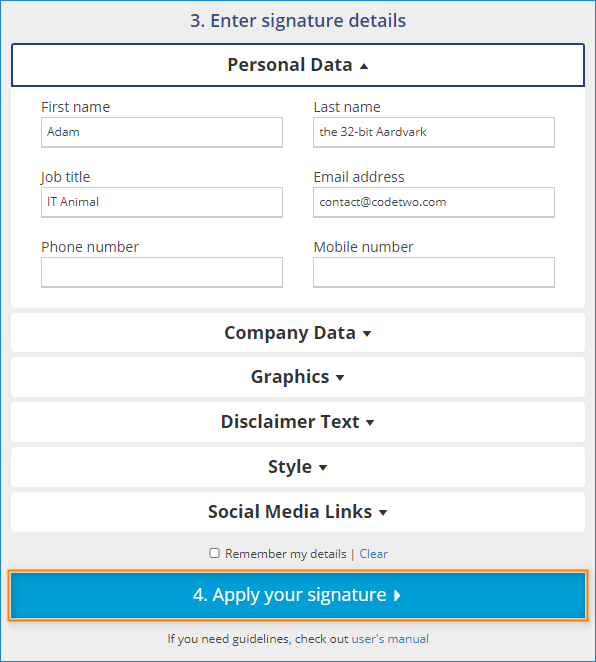Collapse the Personal Data section arrow

[364, 66]
